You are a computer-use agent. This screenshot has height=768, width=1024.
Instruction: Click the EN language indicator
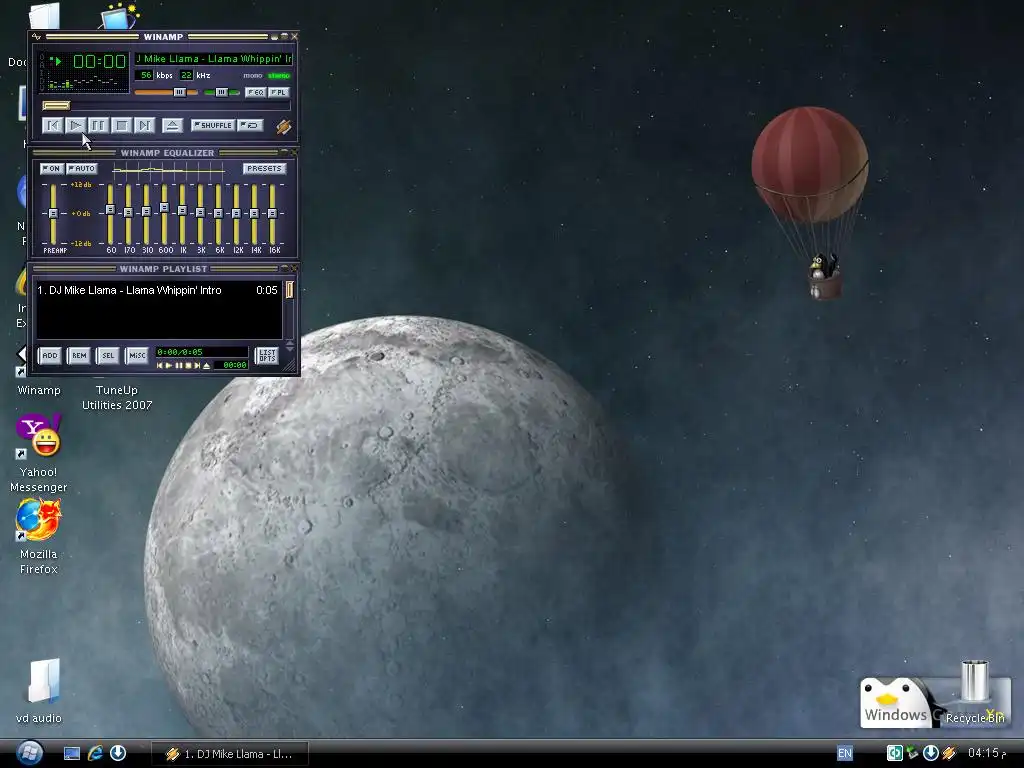(x=844, y=754)
